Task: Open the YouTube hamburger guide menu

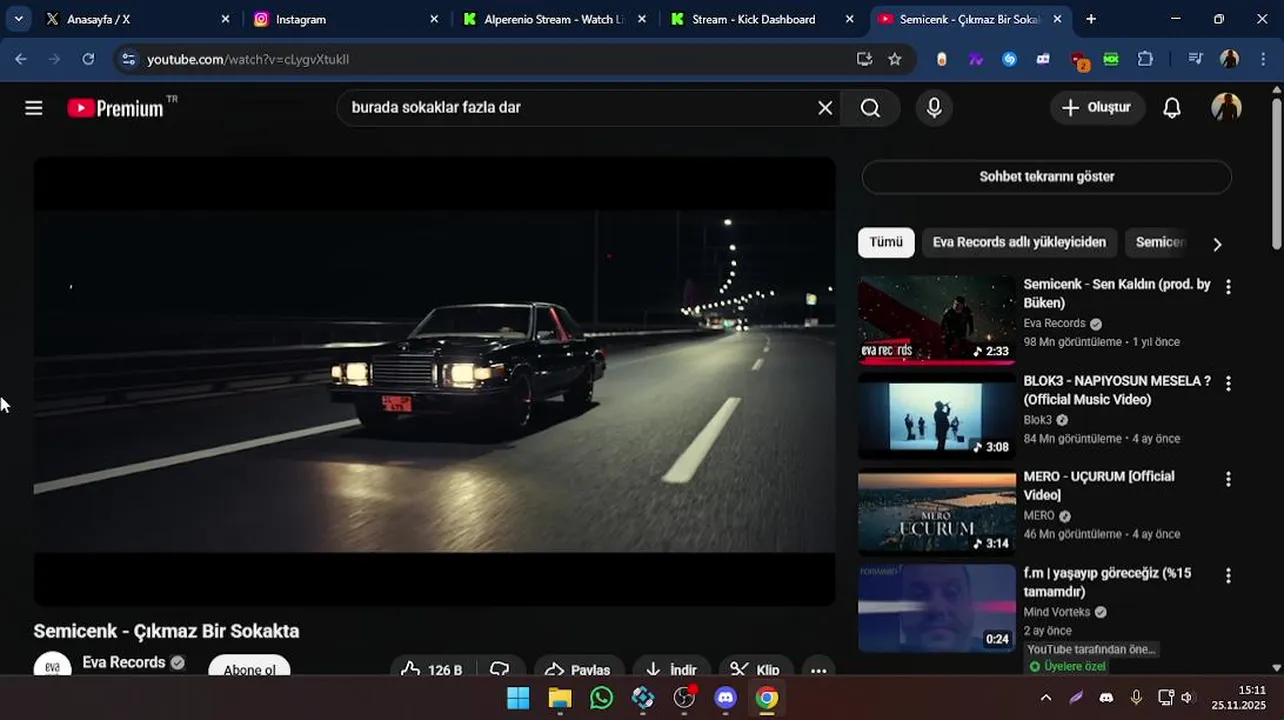Action: coord(34,108)
